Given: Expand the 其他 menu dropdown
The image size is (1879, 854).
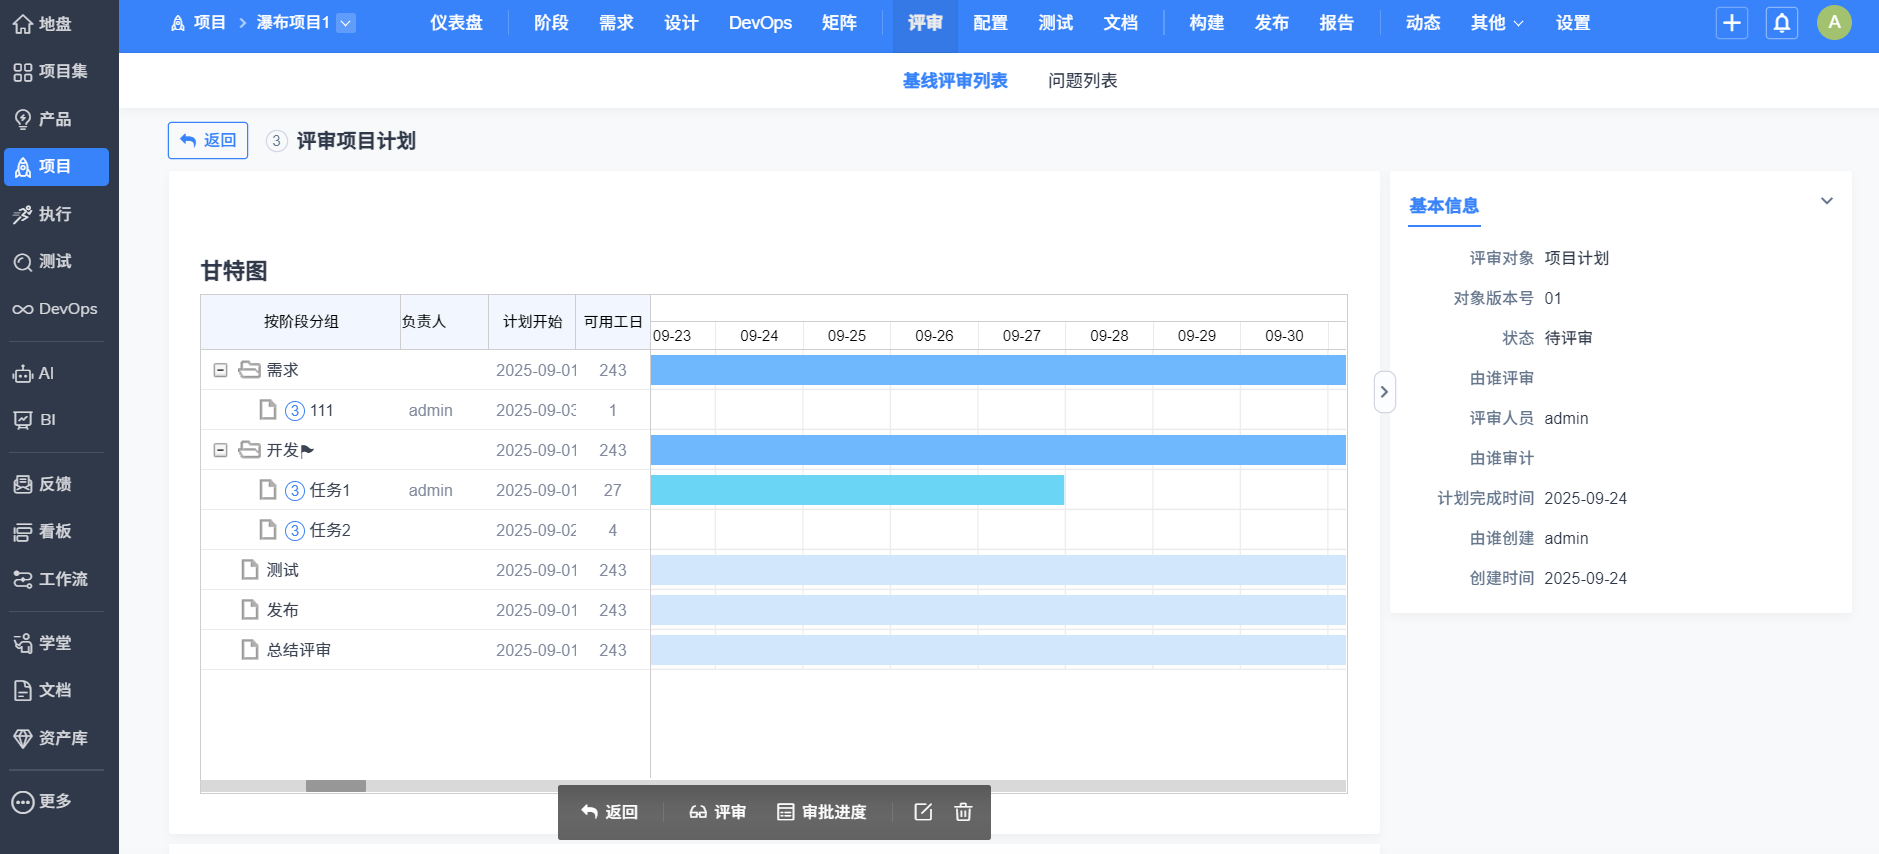Looking at the screenshot, I should click(x=1497, y=23).
